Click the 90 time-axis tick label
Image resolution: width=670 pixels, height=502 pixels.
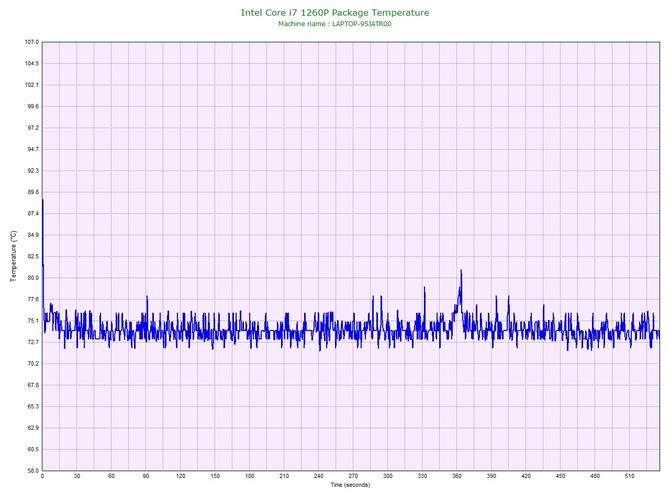[146, 476]
